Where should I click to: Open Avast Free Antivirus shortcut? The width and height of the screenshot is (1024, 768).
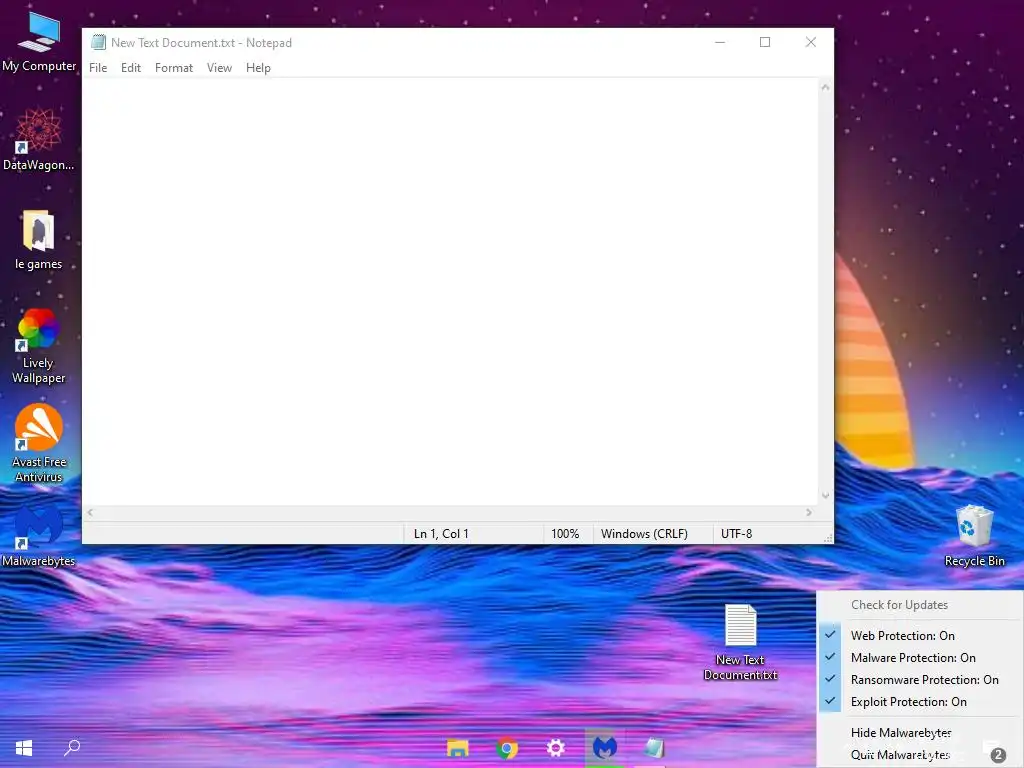point(39,444)
